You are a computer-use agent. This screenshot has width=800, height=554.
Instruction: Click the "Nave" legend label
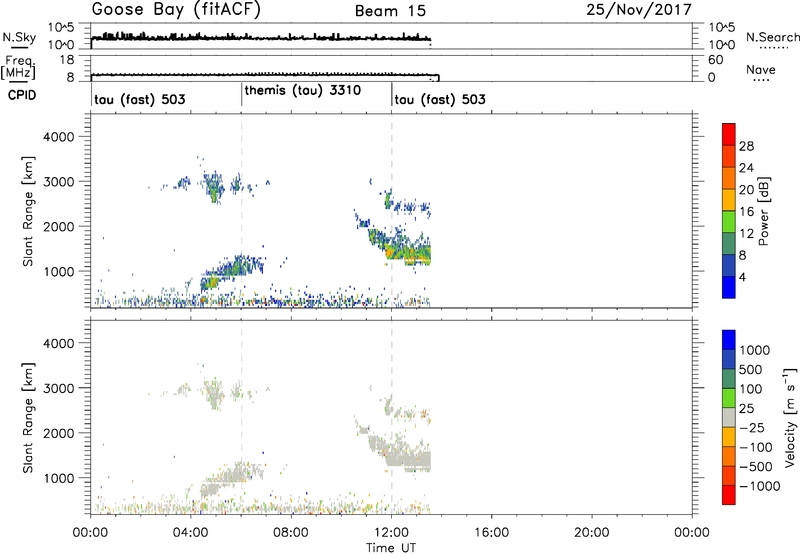tap(760, 70)
